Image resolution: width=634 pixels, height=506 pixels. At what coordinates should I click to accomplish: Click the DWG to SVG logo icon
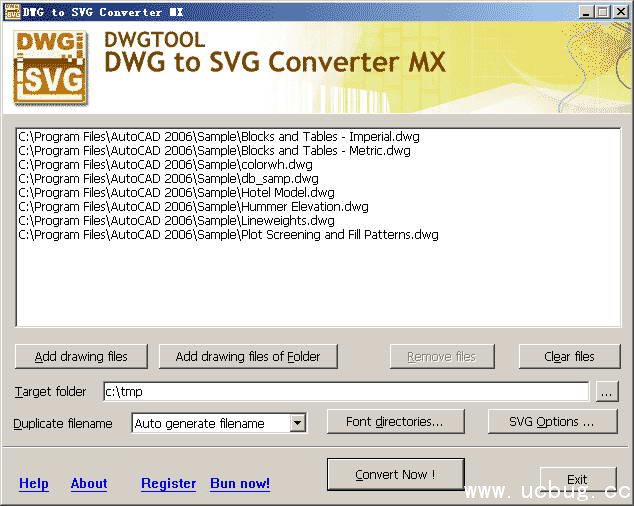click(49, 66)
